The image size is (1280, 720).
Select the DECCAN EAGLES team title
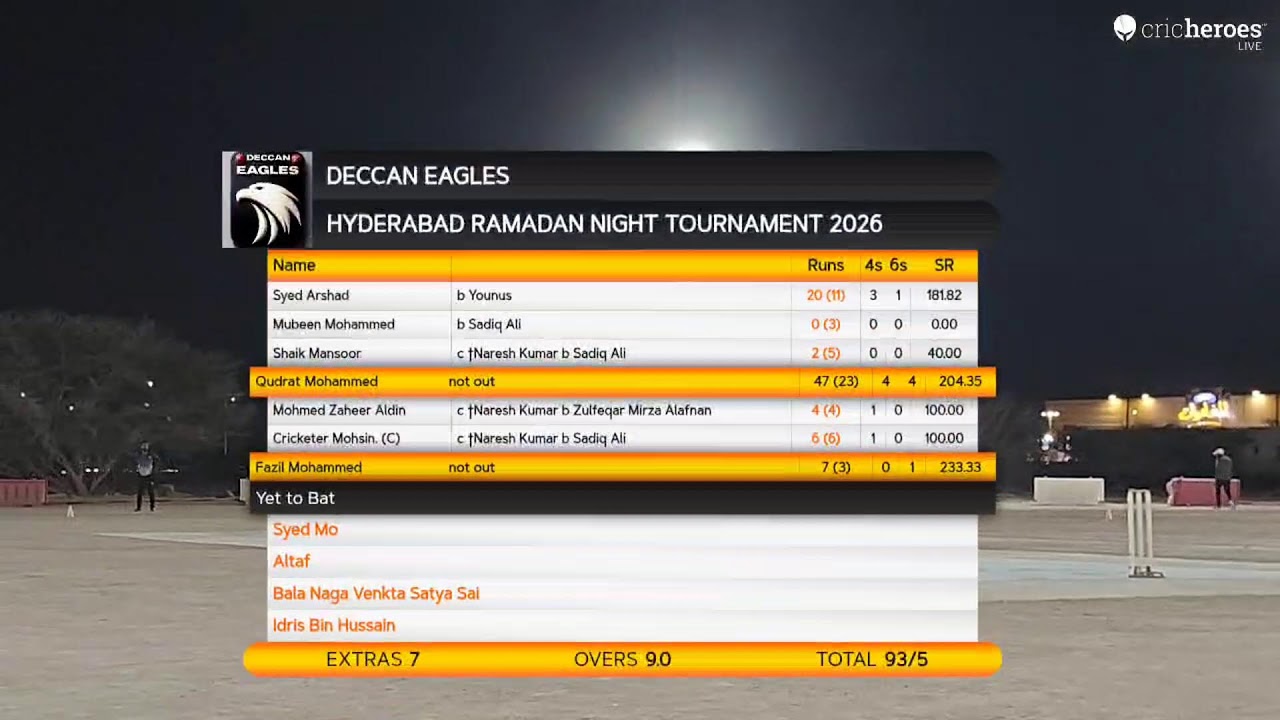click(x=418, y=176)
